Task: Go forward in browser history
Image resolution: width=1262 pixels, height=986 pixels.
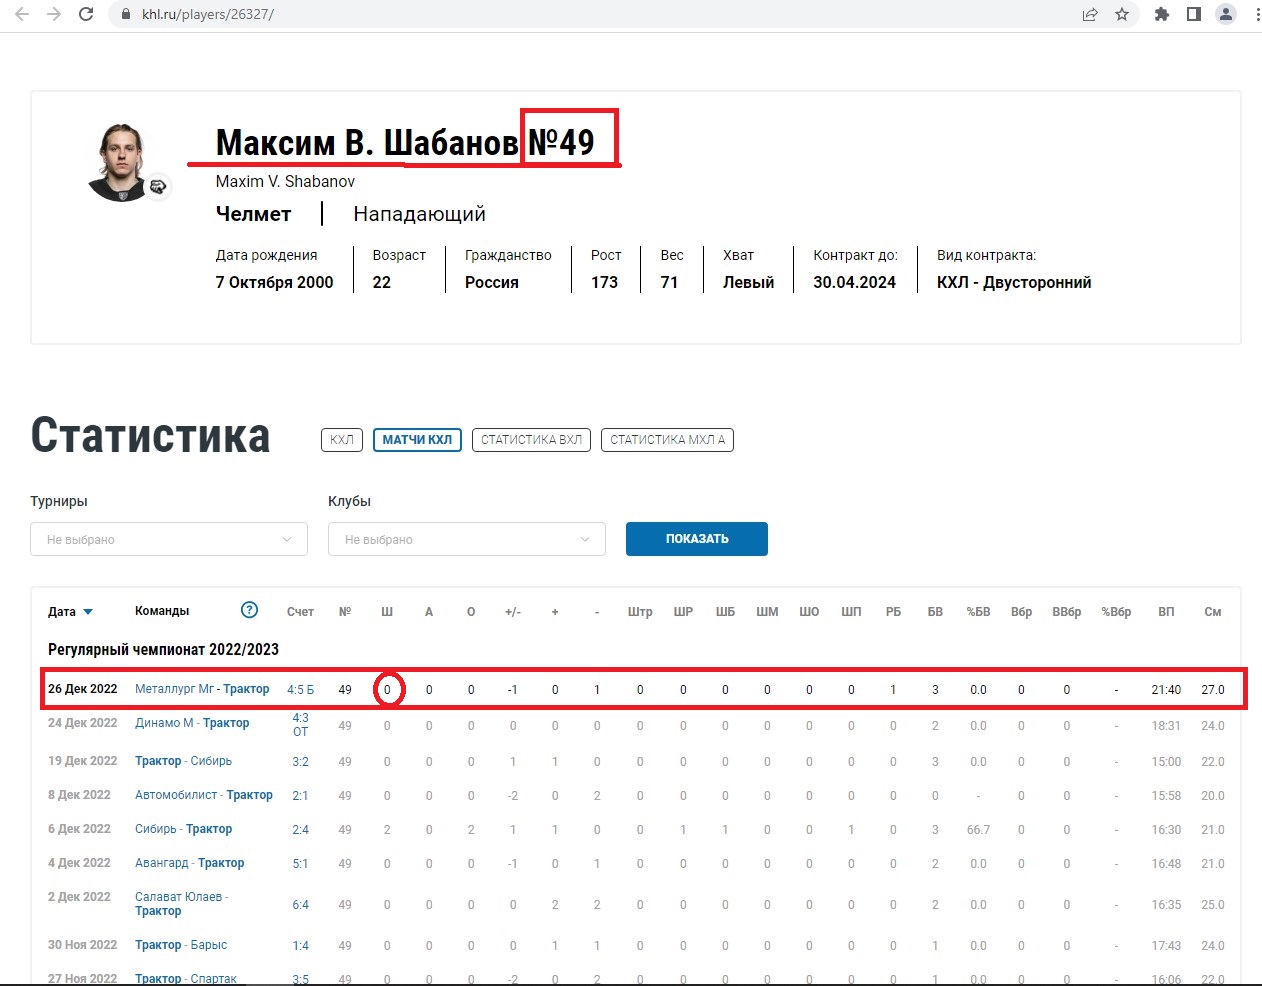Action: point(54,14)
